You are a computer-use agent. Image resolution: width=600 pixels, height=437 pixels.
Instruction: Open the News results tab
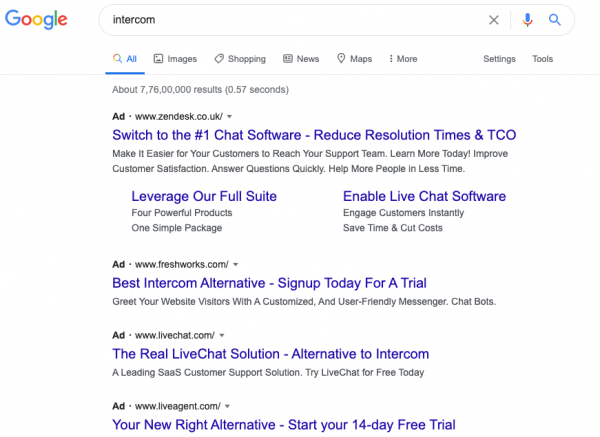(x=301, y=59)
